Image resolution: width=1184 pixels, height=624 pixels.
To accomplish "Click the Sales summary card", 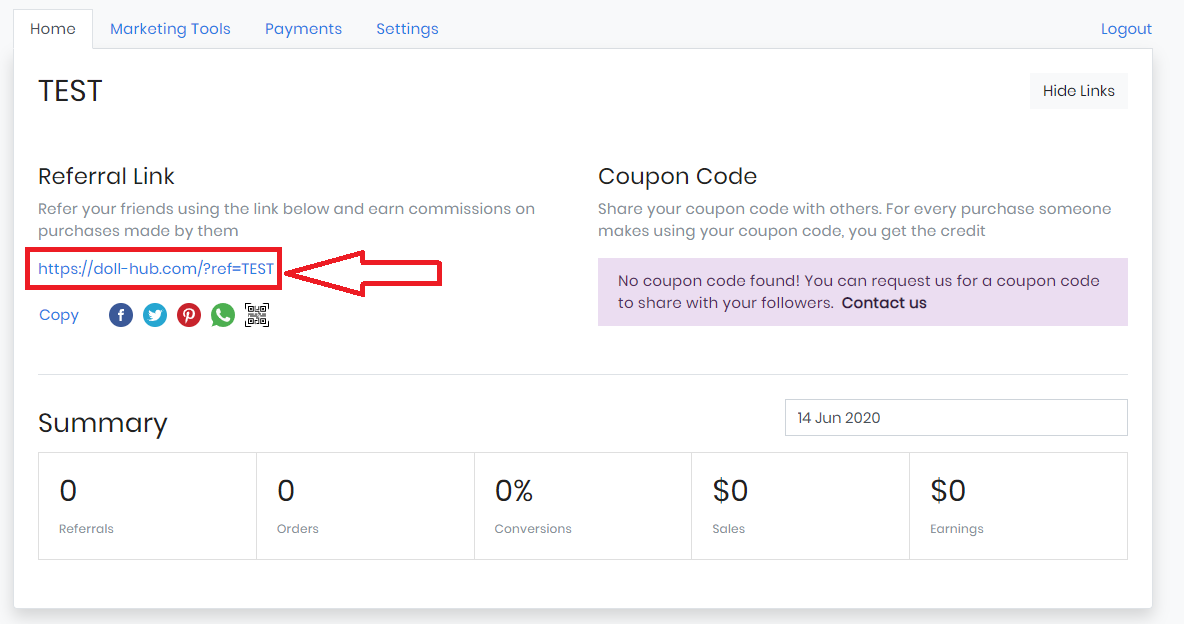I will [800, 506].
